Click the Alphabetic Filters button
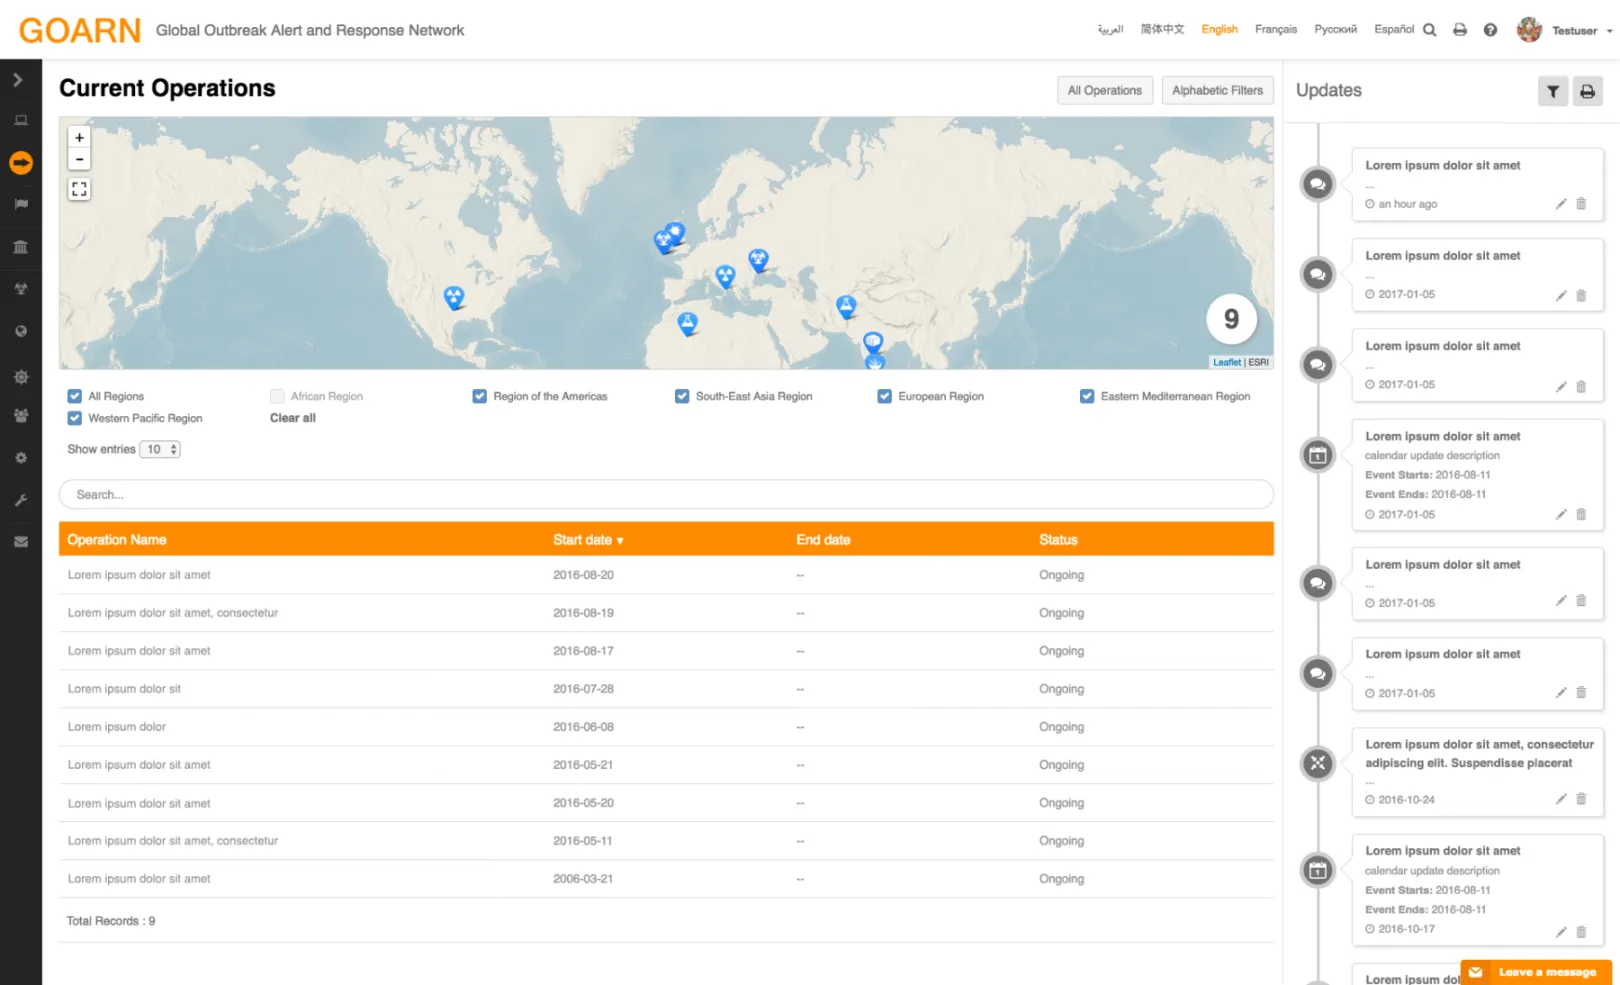The width and height of the screenshot is (1620, 985). [x=1217, y=90]
